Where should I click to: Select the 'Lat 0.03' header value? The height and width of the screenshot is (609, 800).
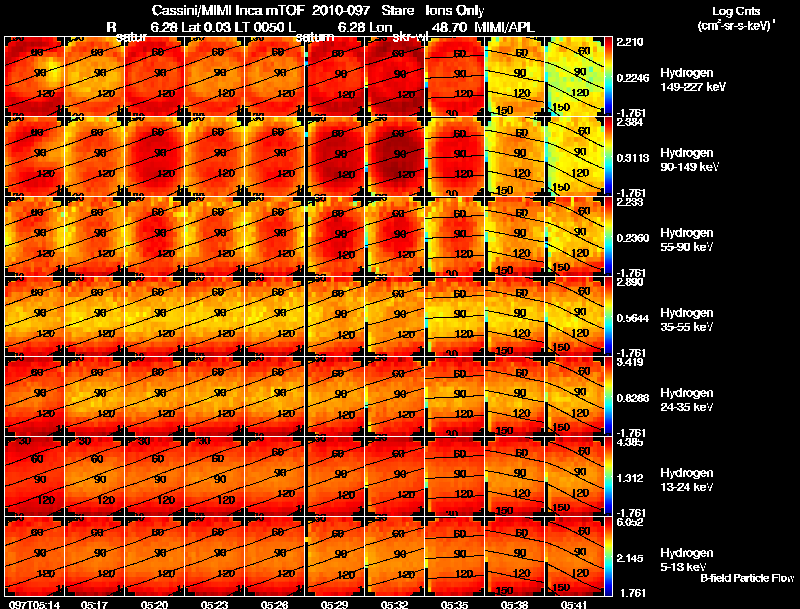pos(207,27)
